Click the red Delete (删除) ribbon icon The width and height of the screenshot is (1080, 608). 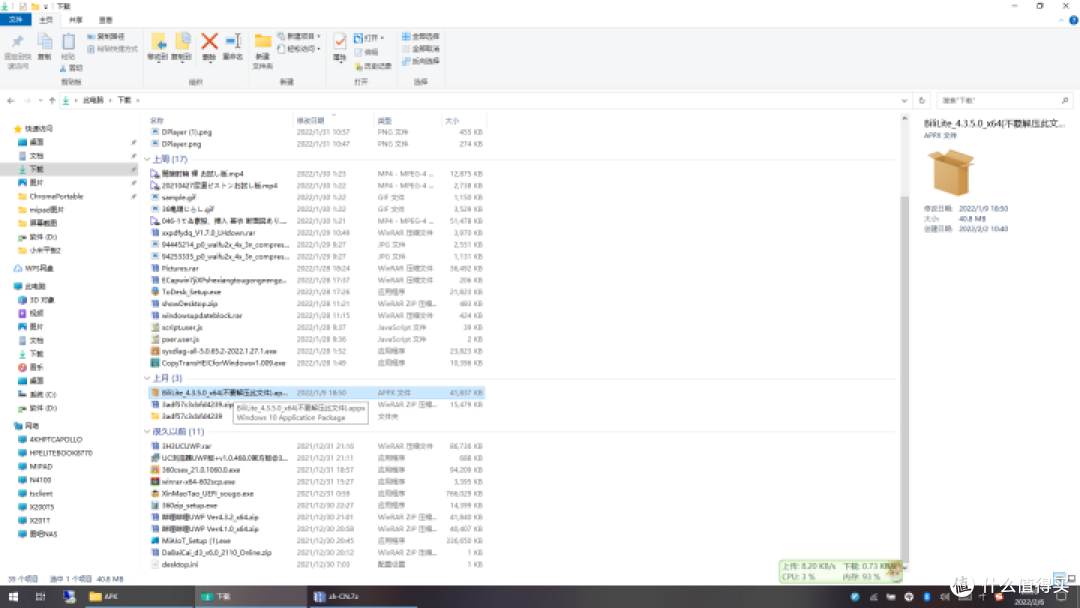(209, 44)
